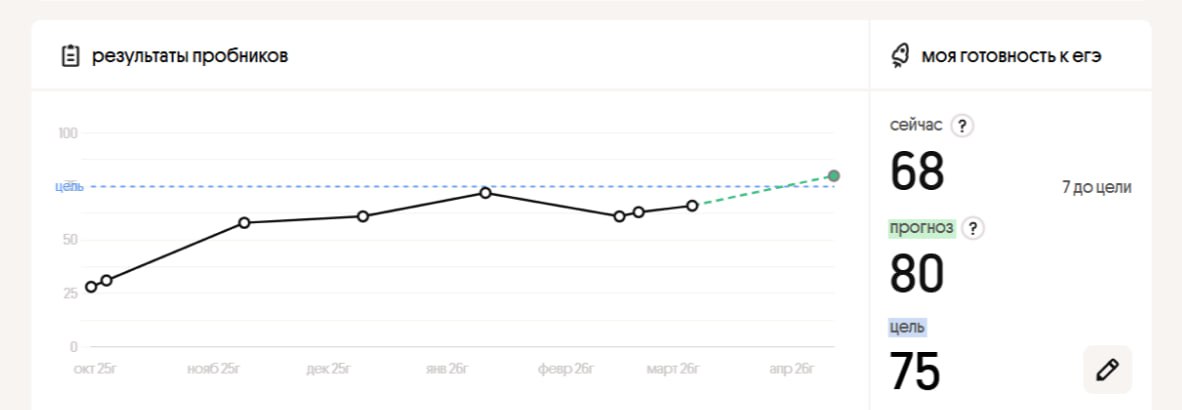Screen dimensions: 1182x410
Task: Click the very first data point on the chart
Action: (91, 287)
